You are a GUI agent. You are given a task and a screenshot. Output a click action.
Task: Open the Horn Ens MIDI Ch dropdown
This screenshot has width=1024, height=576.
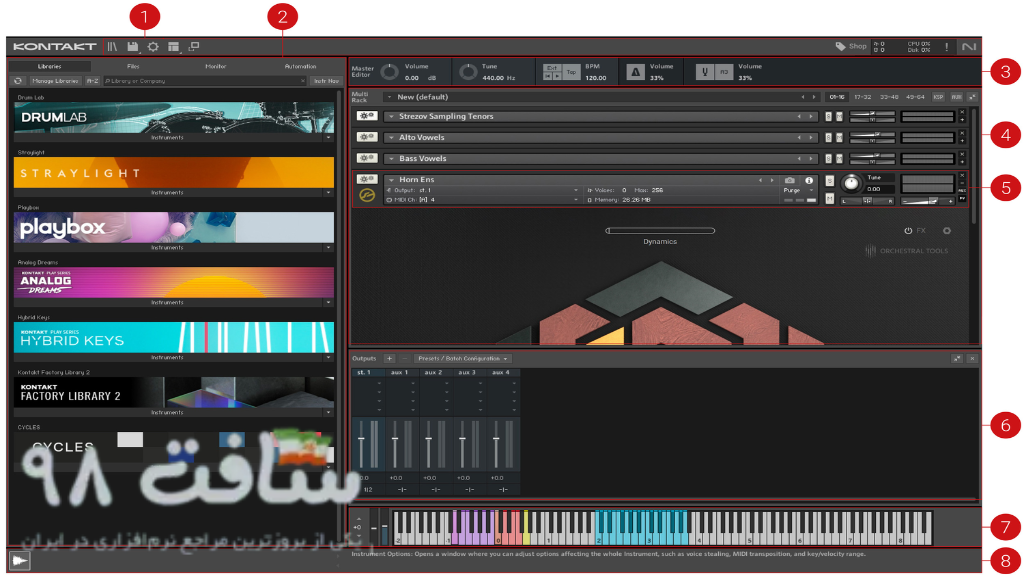pyautogui.click(x=483, y=200)
